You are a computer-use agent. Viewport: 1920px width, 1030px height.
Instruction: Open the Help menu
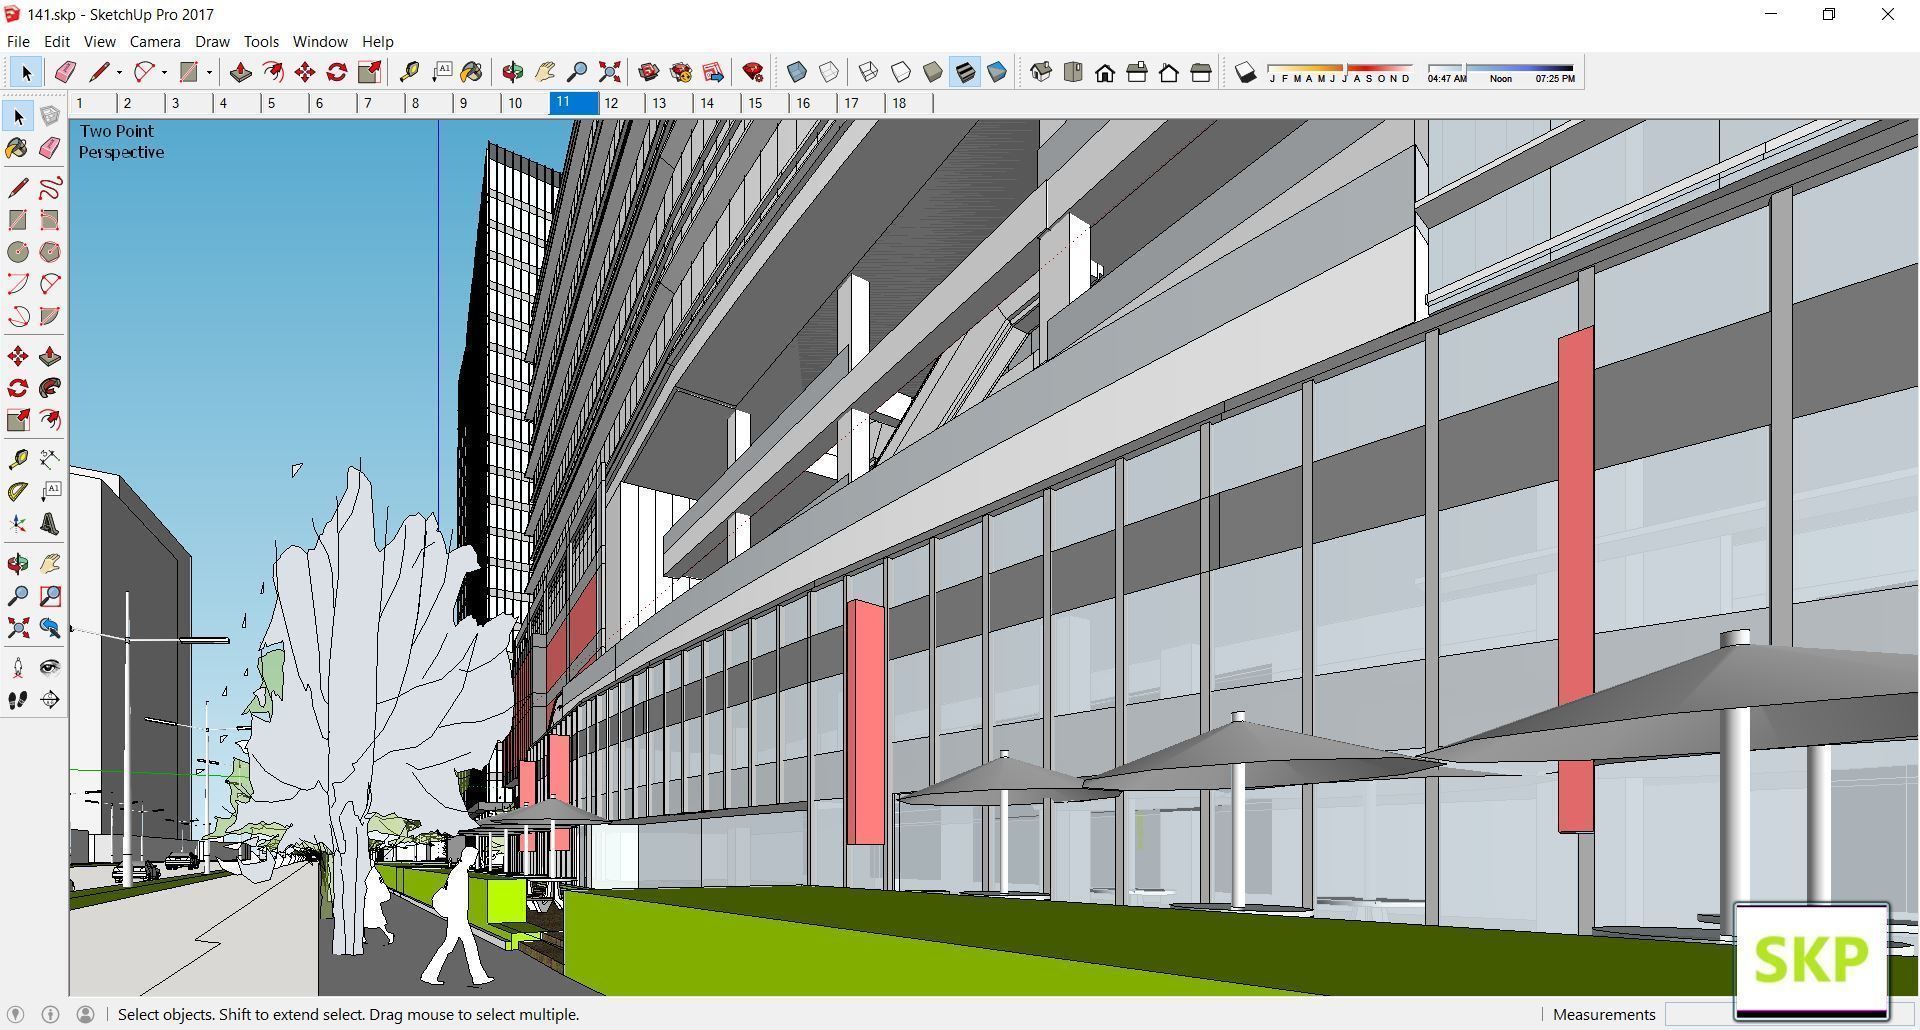[377, 41]
